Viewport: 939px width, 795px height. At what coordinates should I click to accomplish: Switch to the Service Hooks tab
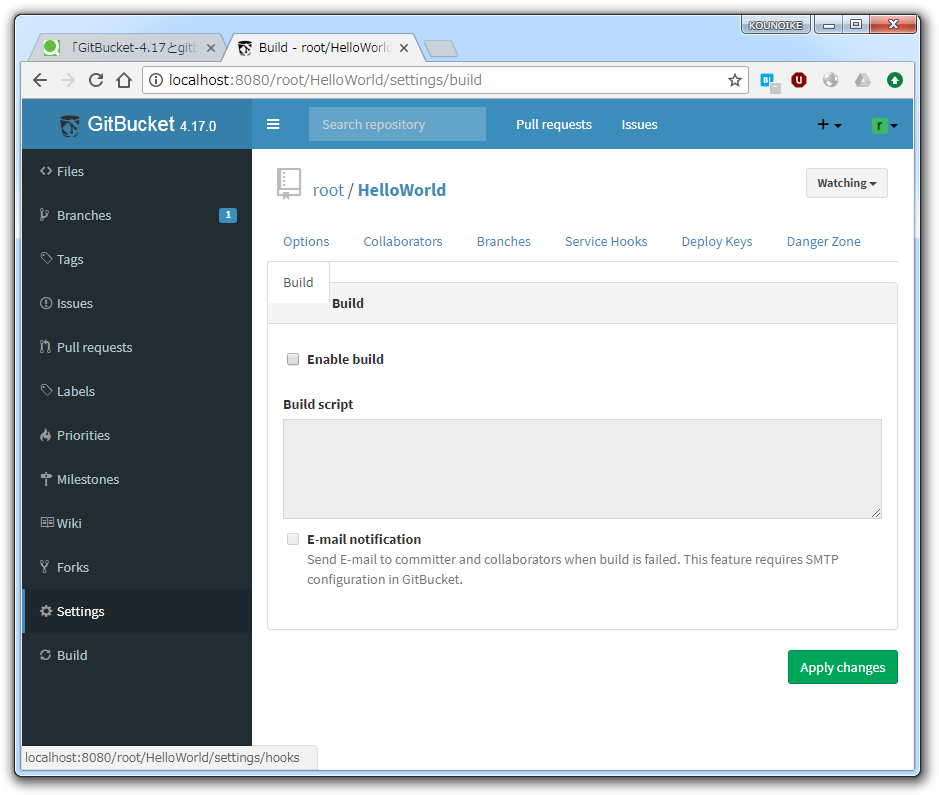pos(606,241)
